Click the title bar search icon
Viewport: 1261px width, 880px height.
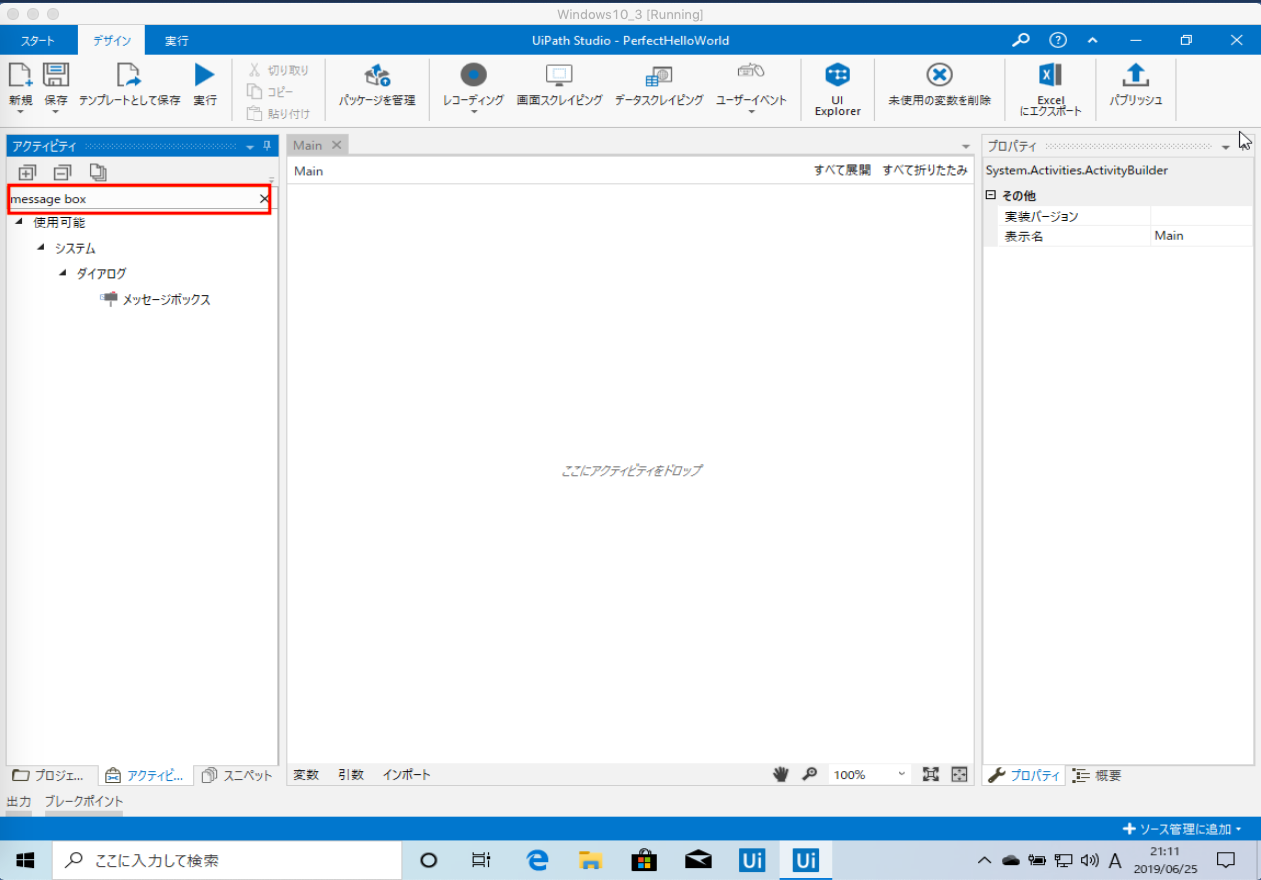pos(1020,40)
